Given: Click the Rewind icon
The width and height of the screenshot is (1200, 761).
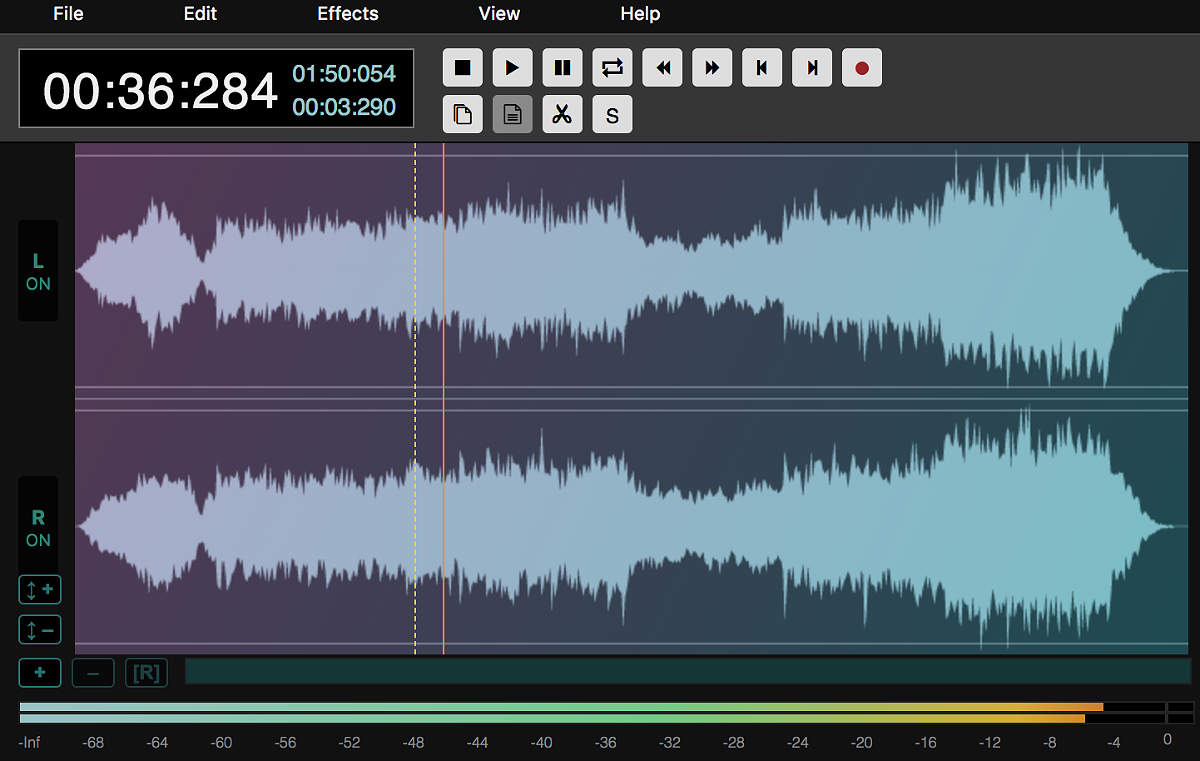Looking at the screenshot, I should click(x=662, y=67).
